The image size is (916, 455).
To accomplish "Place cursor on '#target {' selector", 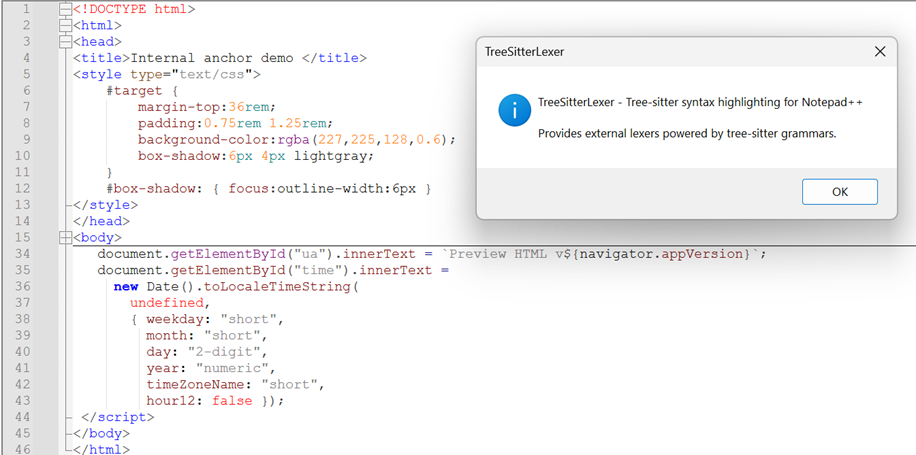I will [x=142, y=91].
